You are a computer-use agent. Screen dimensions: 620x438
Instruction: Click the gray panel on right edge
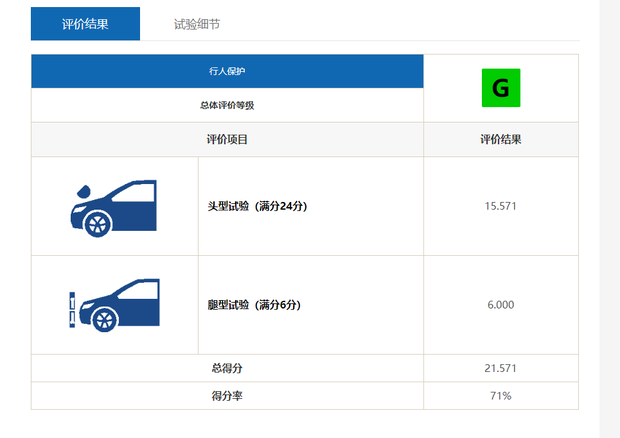[x=608, y=219]
